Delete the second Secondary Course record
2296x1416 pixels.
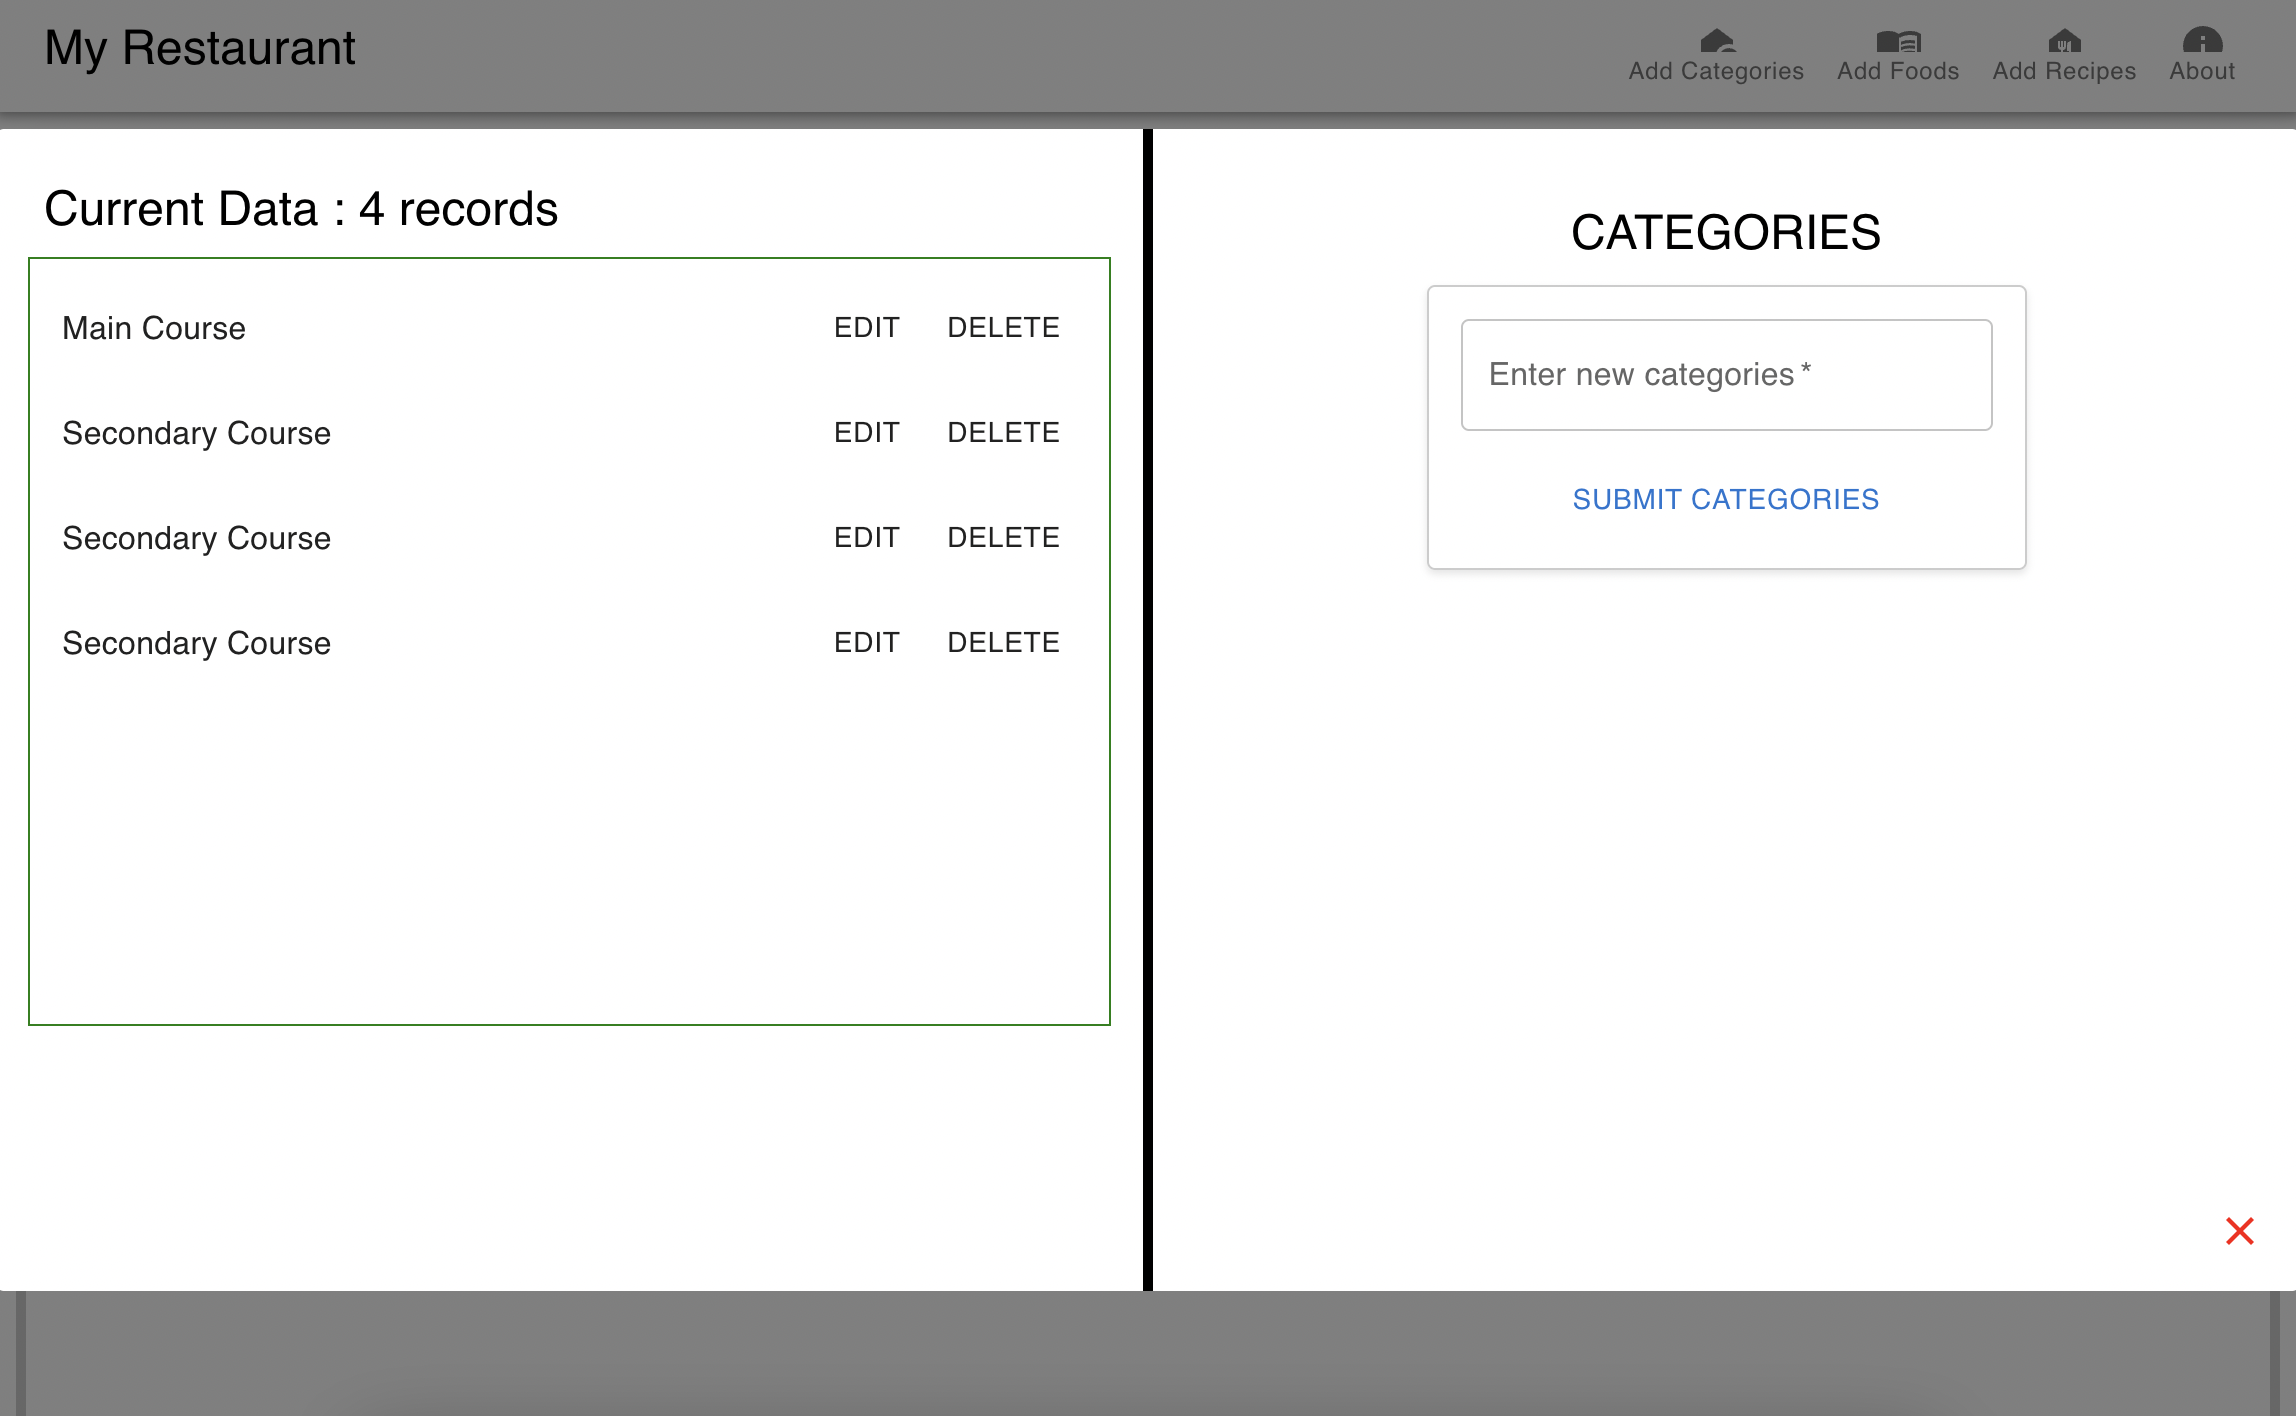point(1002,537)
